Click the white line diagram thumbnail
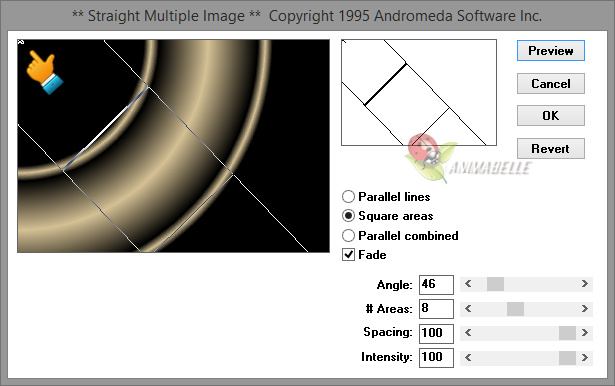This screenshot has height=386, width=615. [x=419, y=93]
